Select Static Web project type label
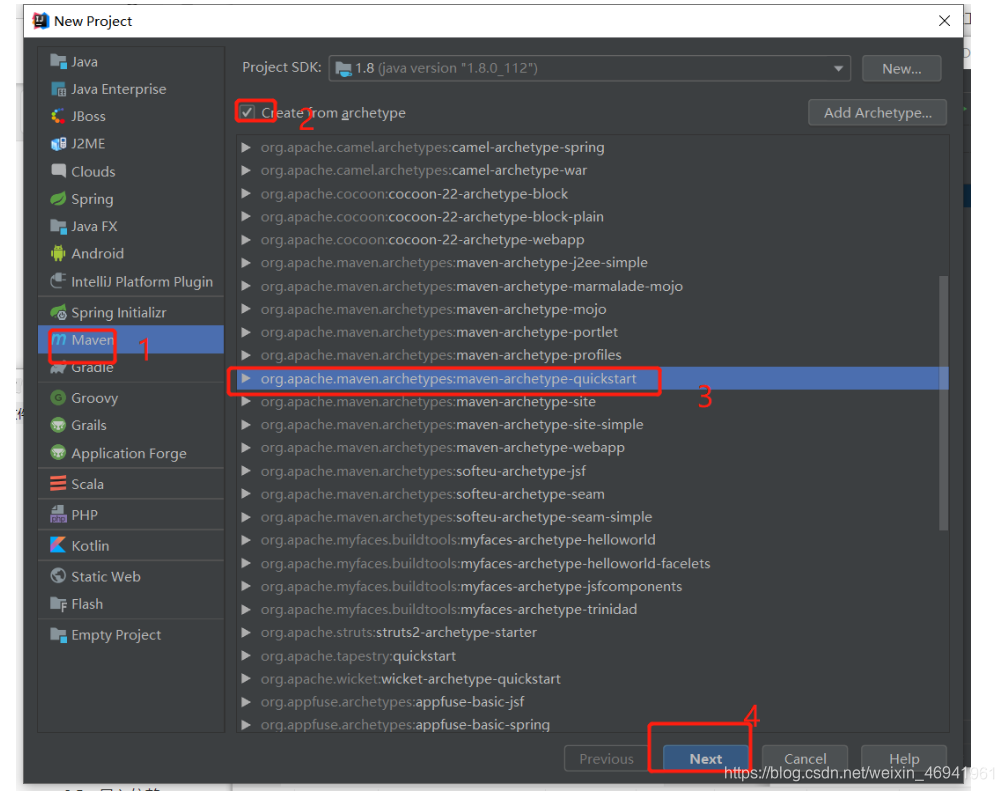Image resolution: width=1004 pixels, height=792 pixels. click(106, 576)
